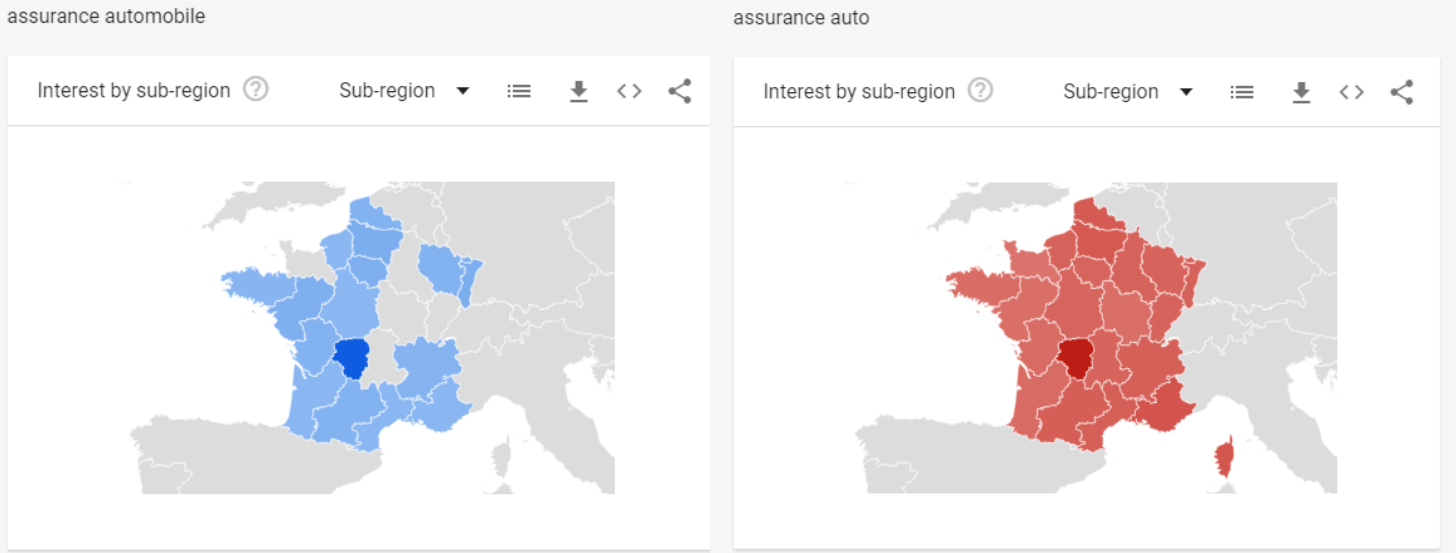Screen dimensions: 1456x553
Task: Open Sub-region dropdown in assurance auto panel
Action: (x=1128, y=92)
